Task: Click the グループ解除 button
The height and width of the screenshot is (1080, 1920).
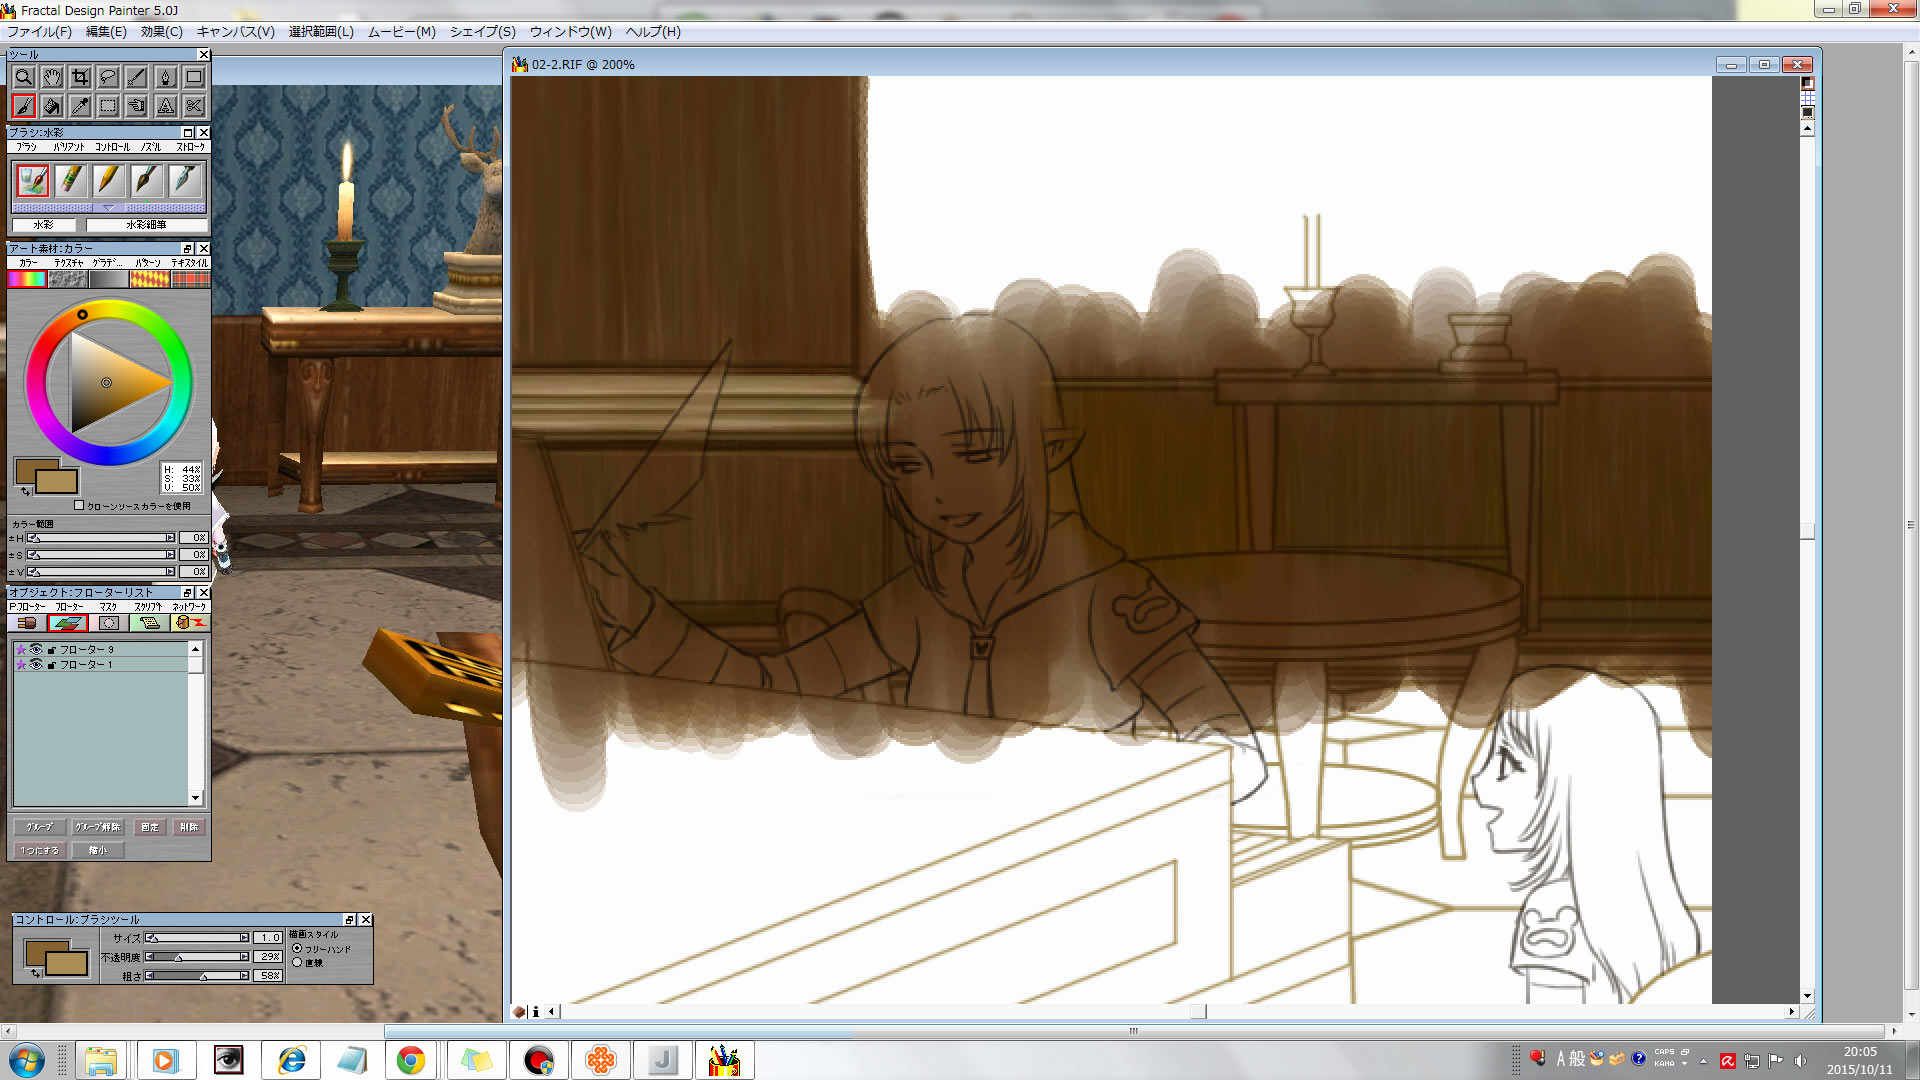Action: coord(97,827)
